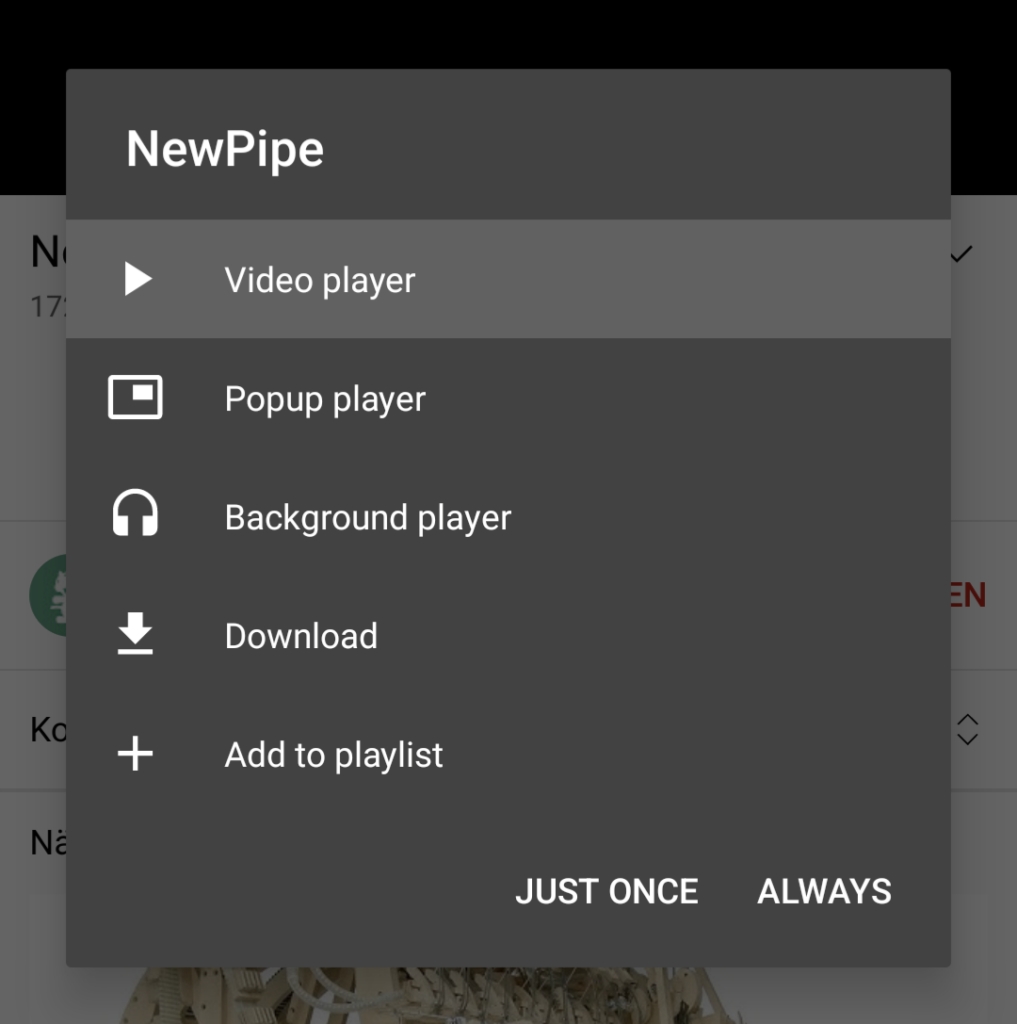
Task: Click the play triangle icon for Video player
Action: pos(137,280)
